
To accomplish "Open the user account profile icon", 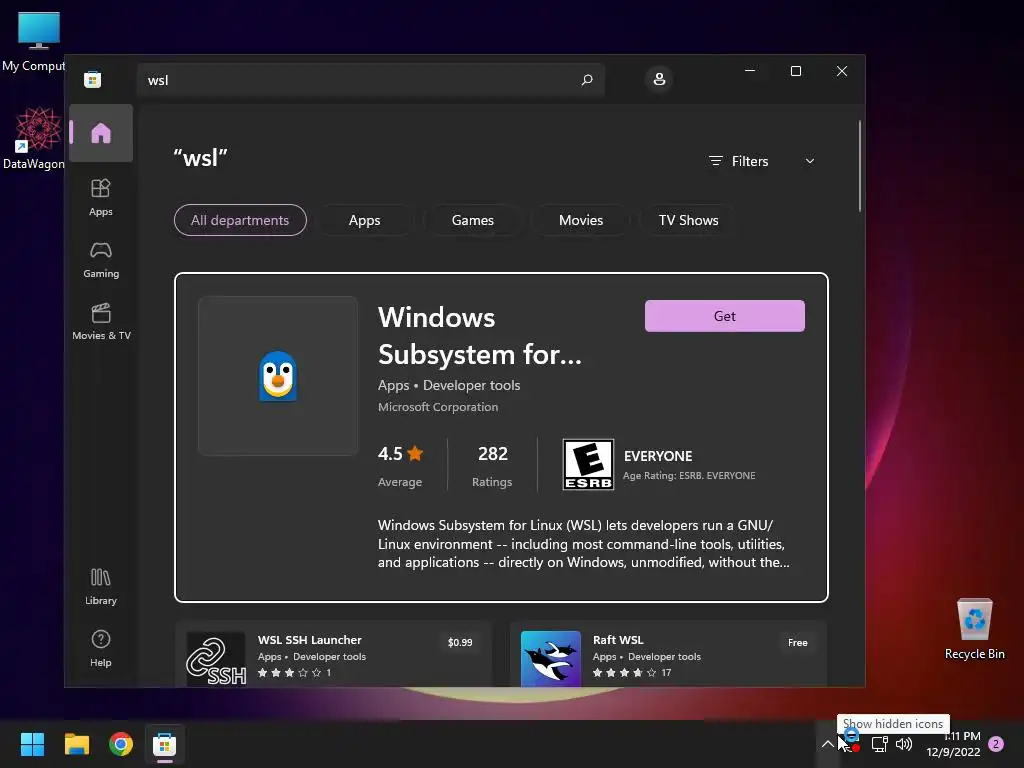I will pyautogui.click(x=659, y=79).
